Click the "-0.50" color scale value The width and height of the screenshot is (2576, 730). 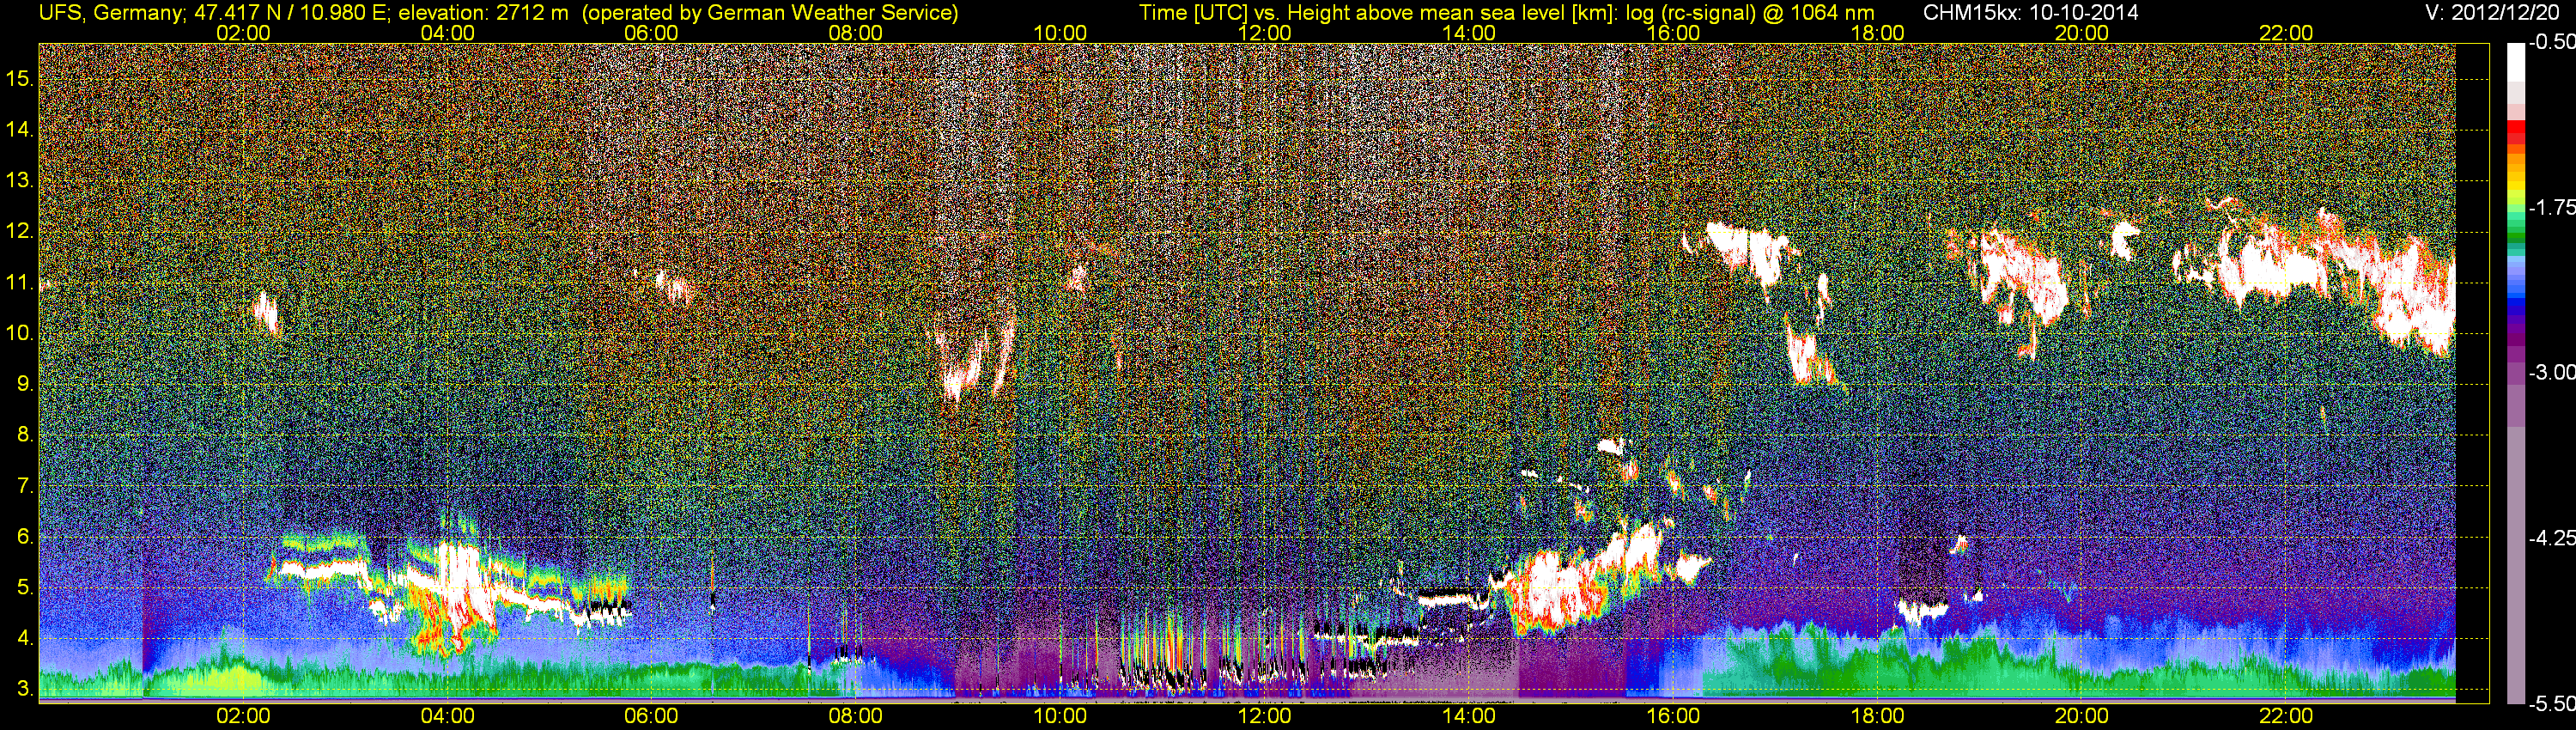2551,42
